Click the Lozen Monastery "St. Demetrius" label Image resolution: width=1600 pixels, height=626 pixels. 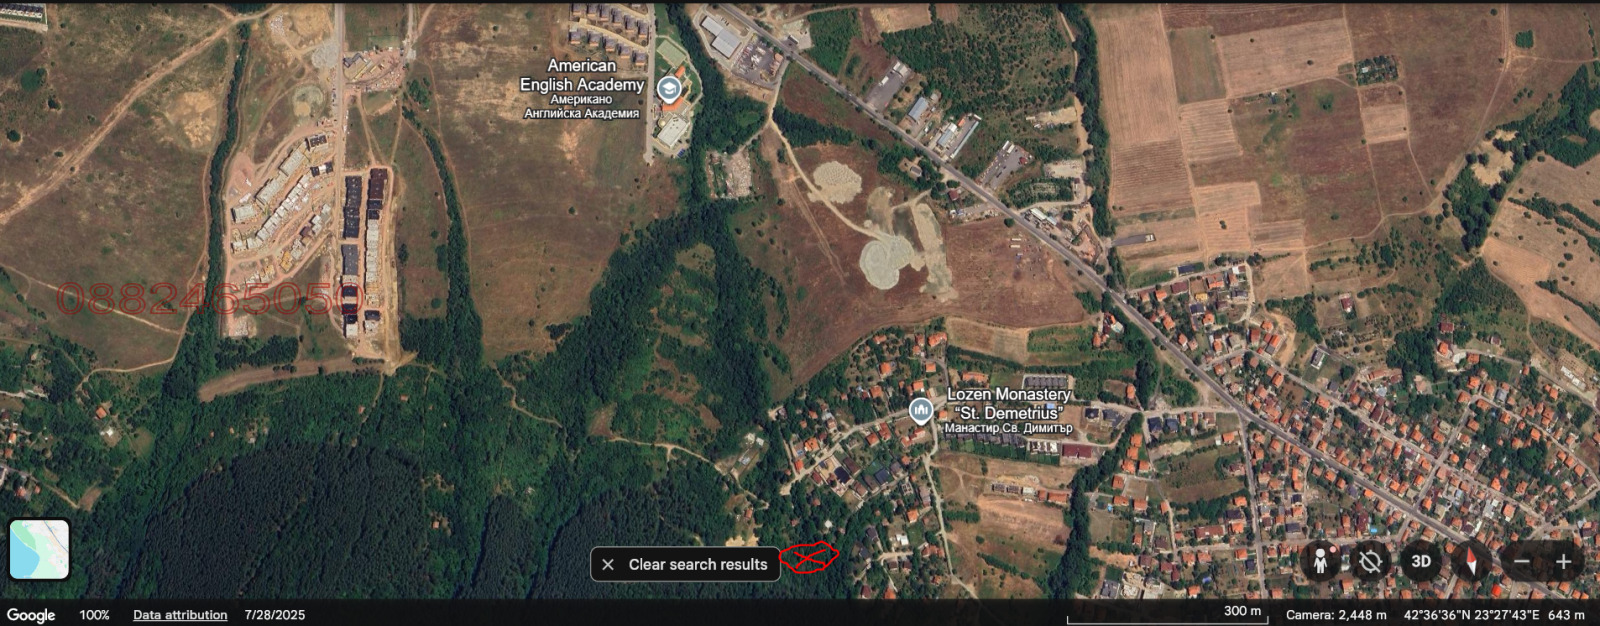(1008, 404)
